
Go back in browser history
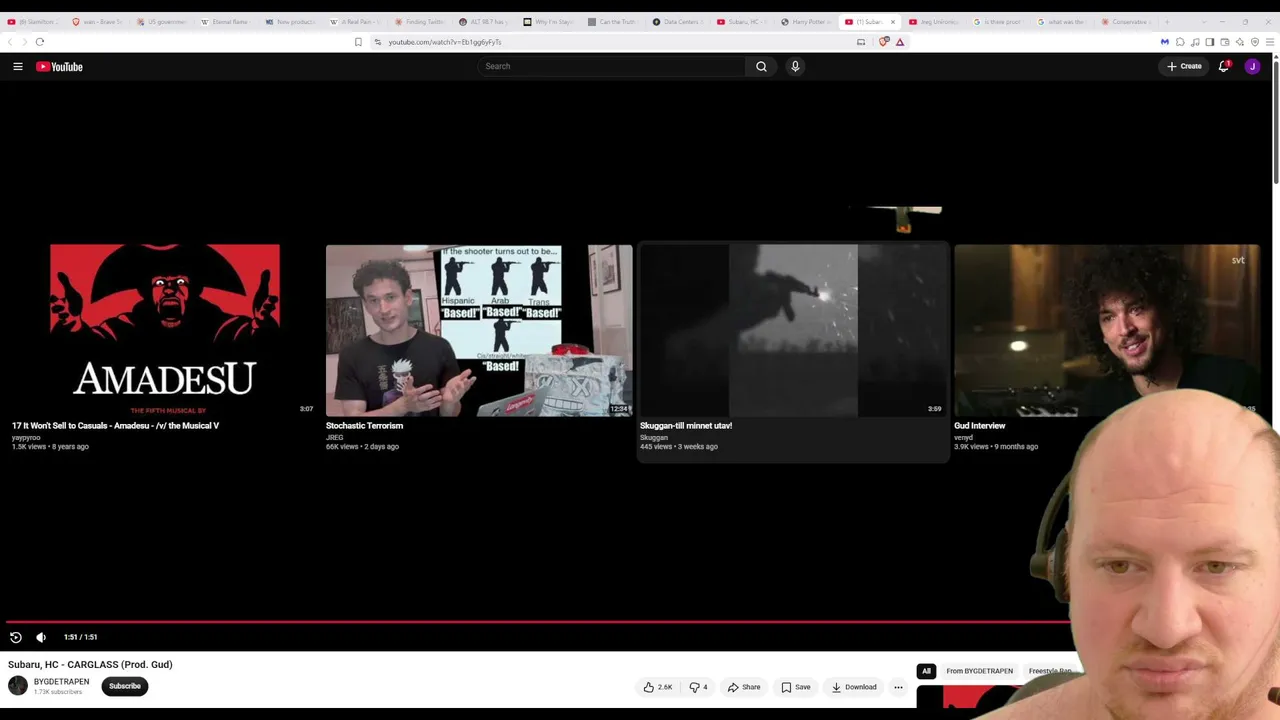tap(10, 42)
